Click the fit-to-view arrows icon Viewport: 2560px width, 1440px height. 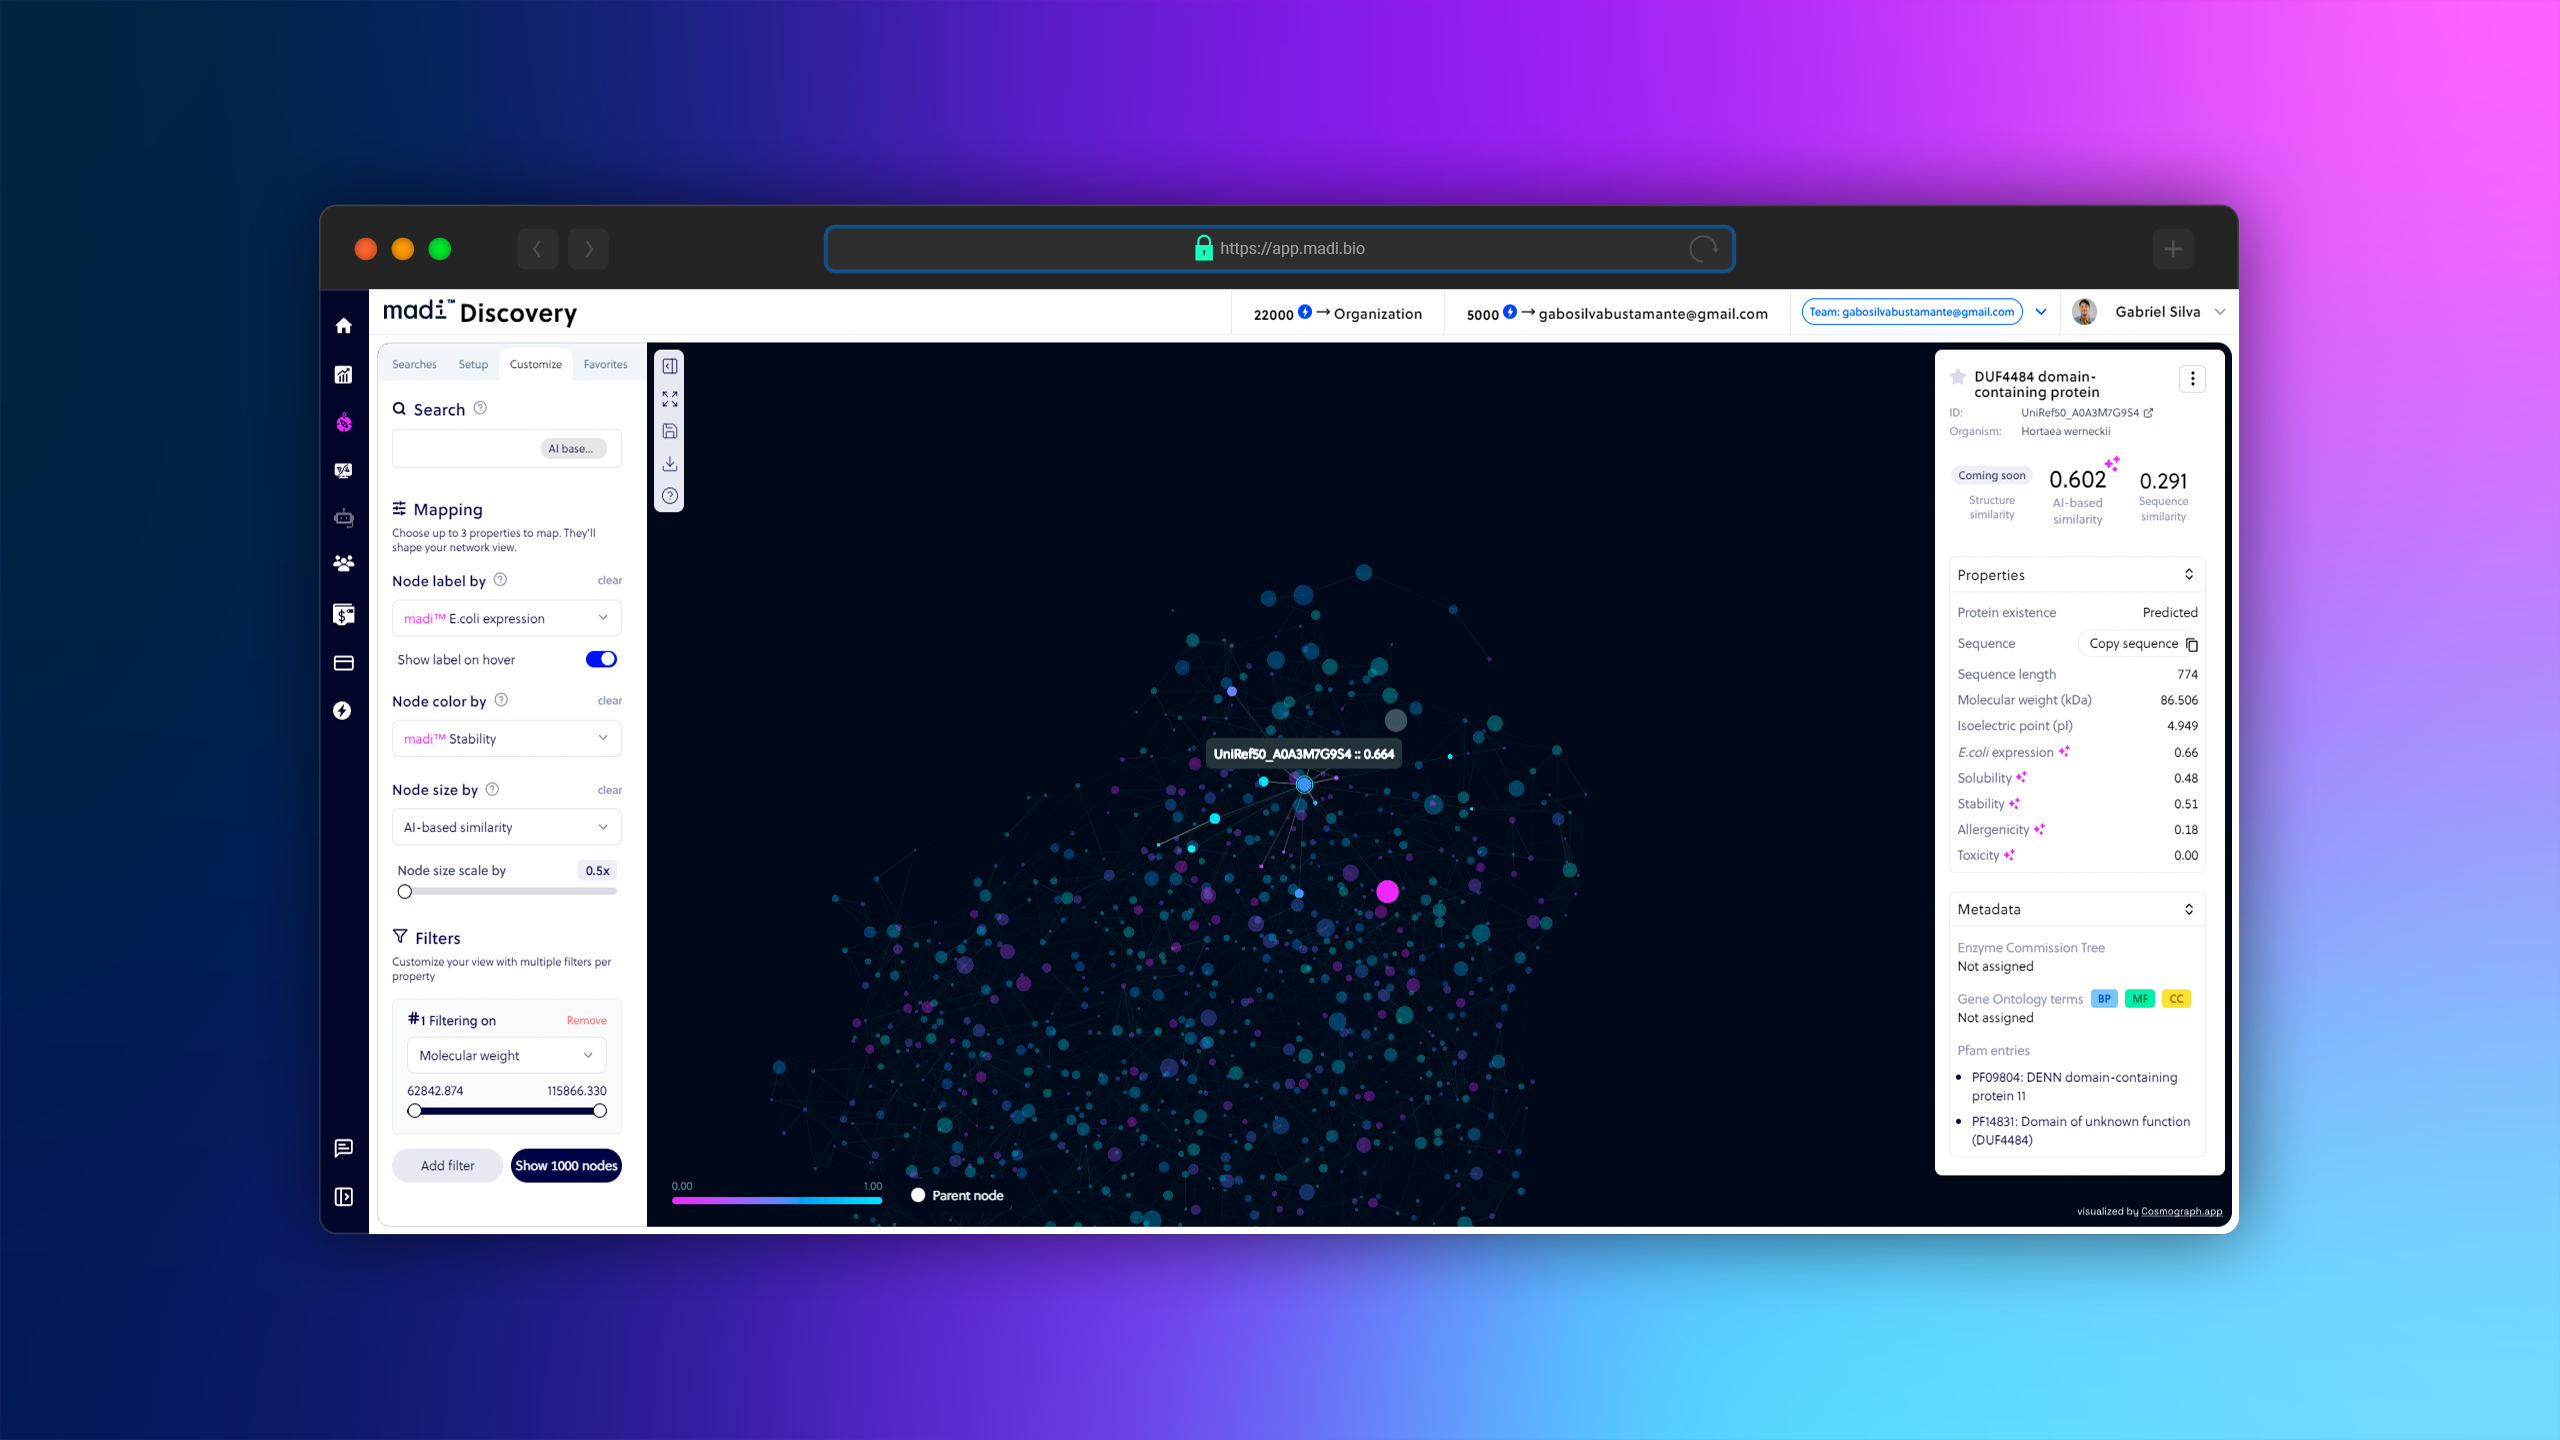670,399
